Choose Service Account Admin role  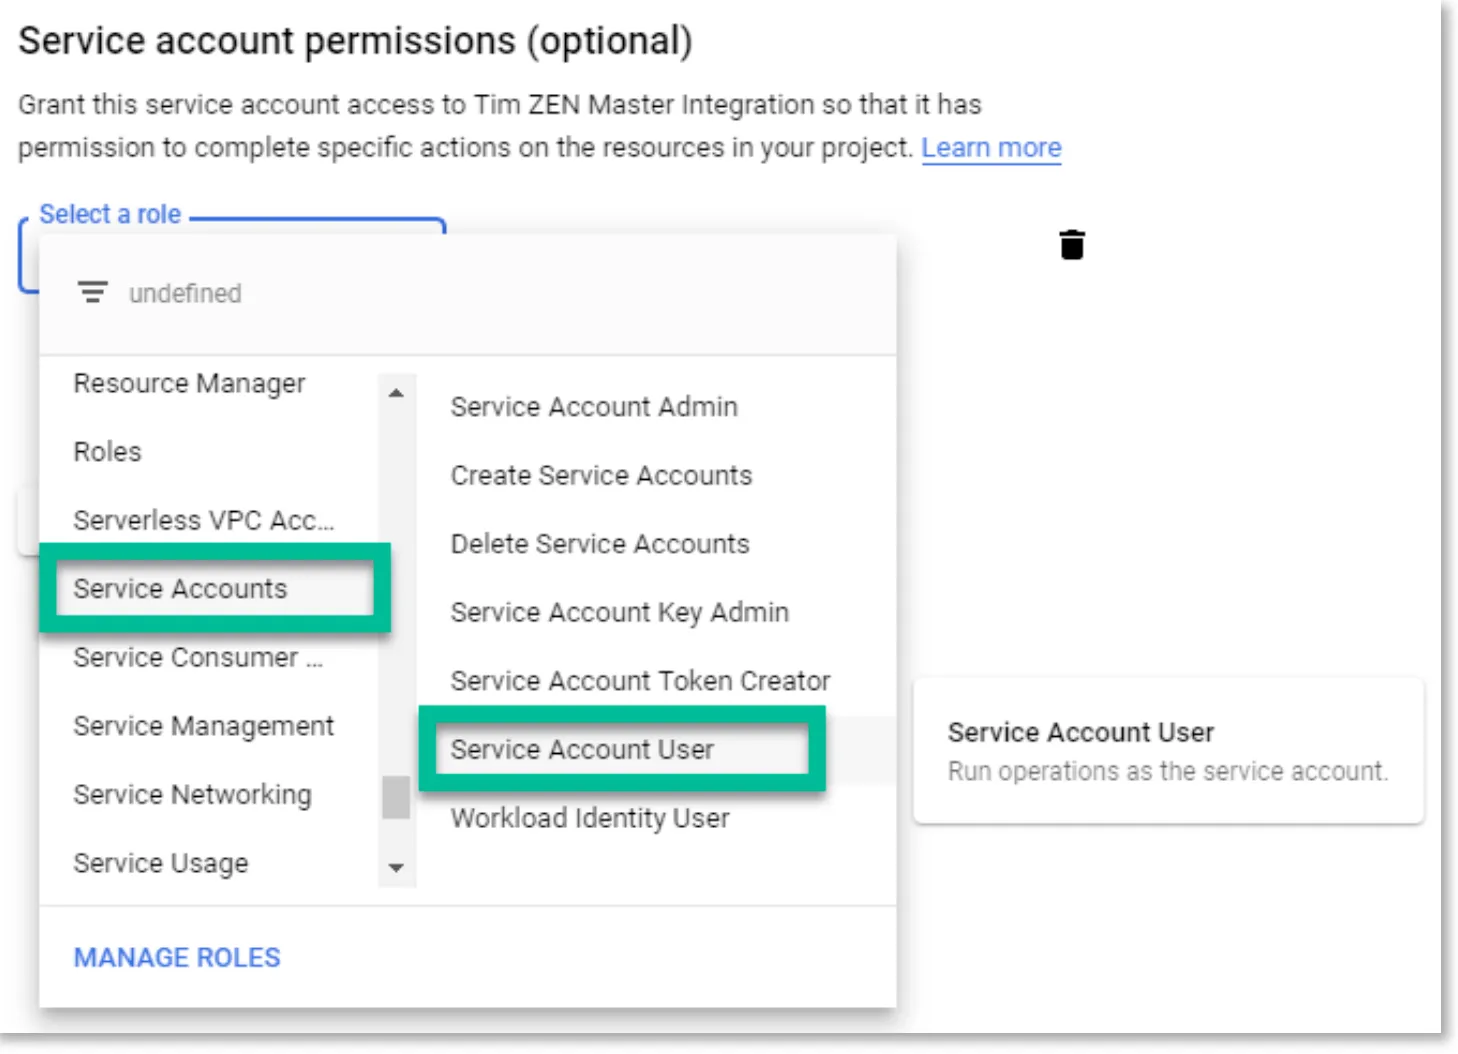coord(594,407)
